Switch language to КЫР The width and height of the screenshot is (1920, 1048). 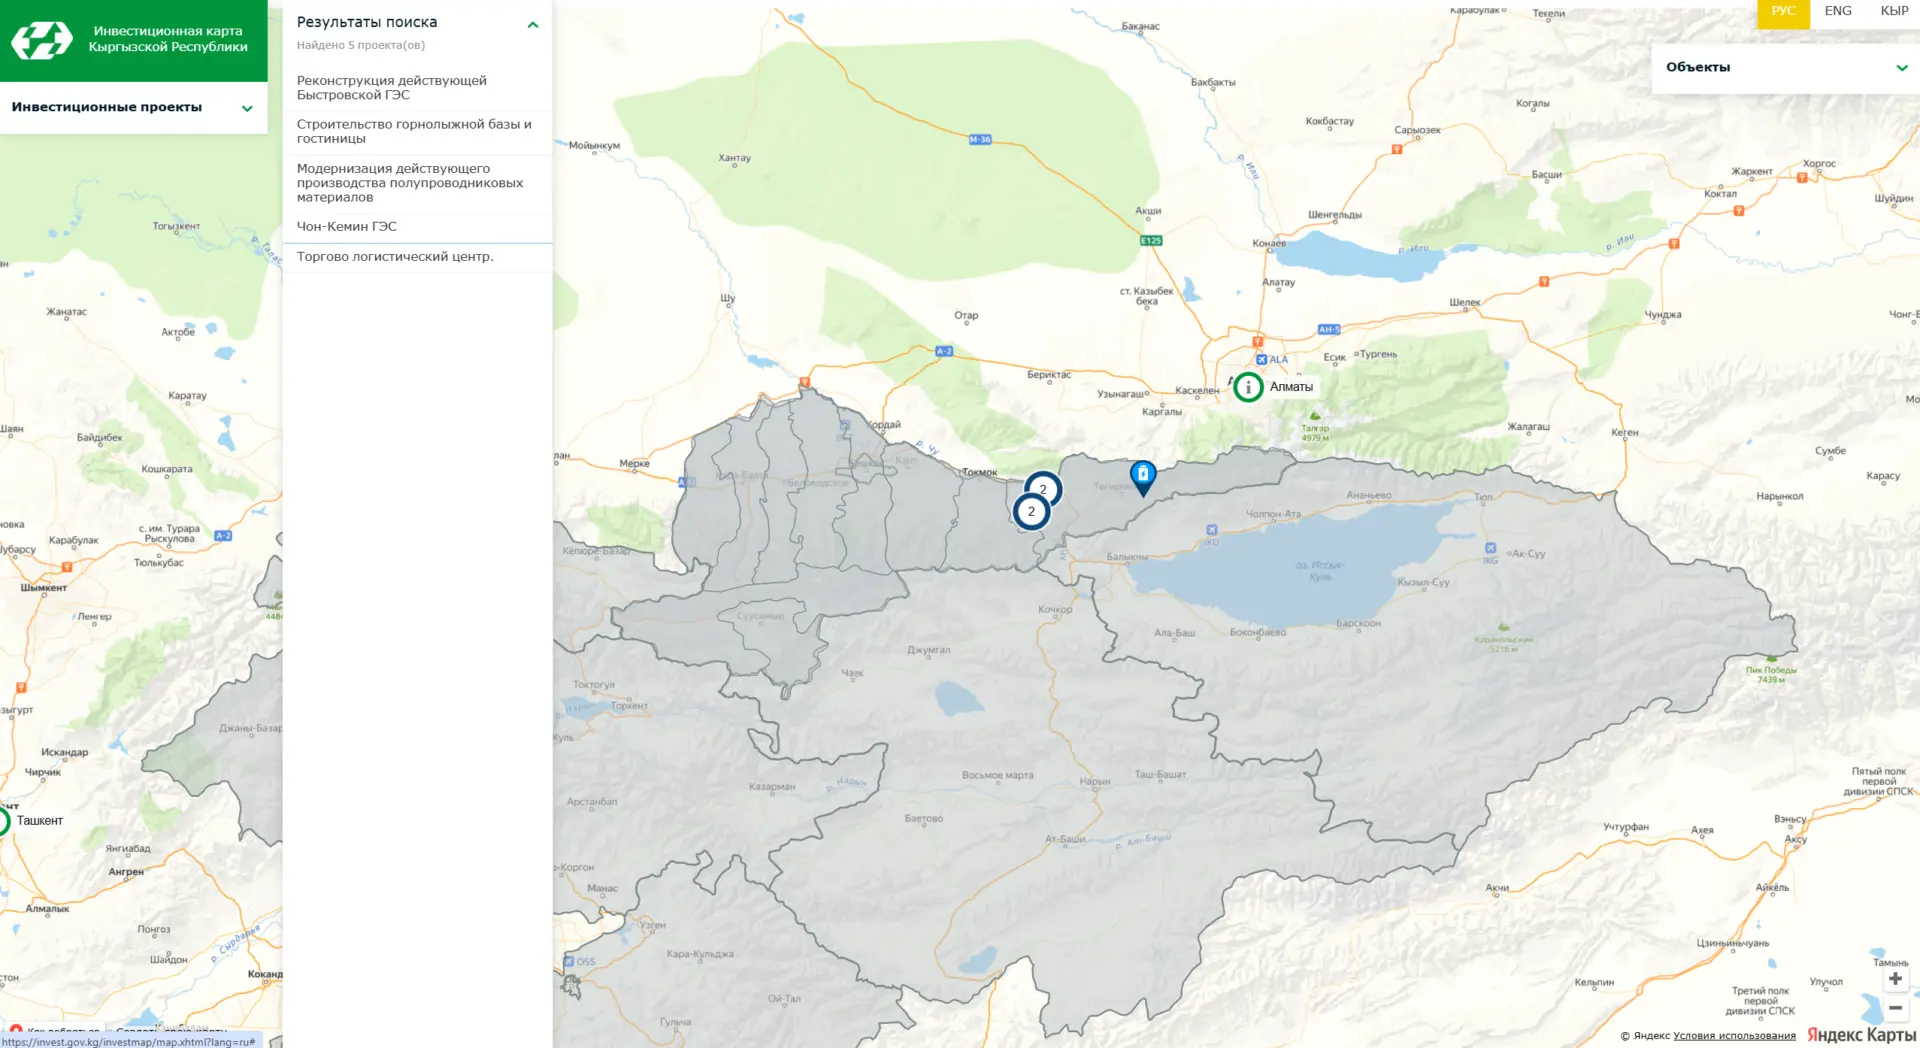coord(1893,11)
